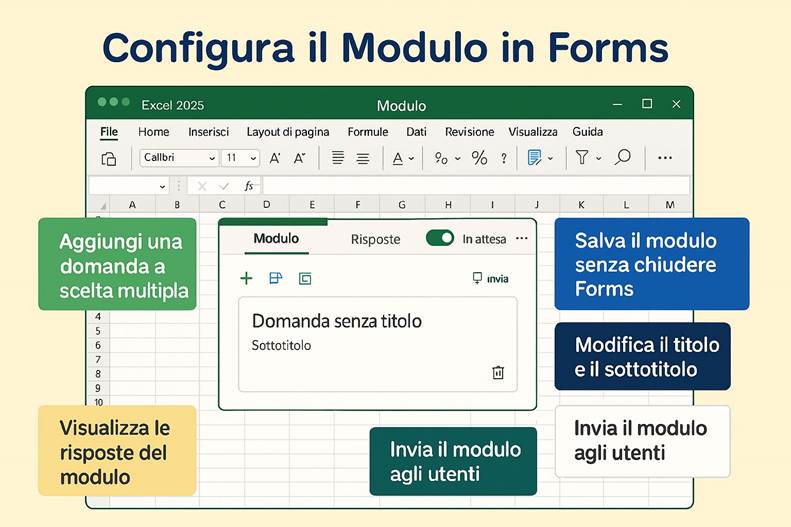Image resolution: width=791 pixels, height=527 pixels.
Task: Expand the Forms icon dropdown arrow
Action: point(550,158)
